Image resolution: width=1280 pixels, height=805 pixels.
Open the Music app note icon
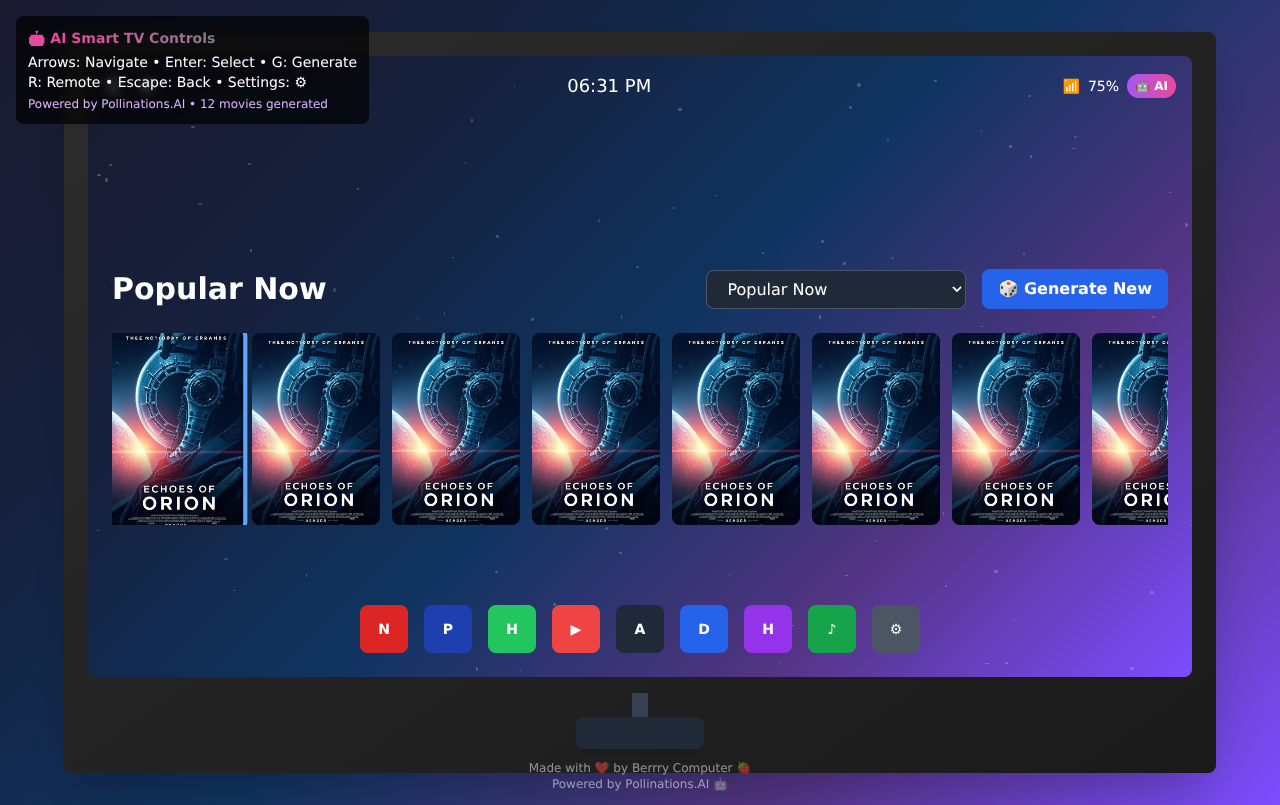[x=832, y=629]
